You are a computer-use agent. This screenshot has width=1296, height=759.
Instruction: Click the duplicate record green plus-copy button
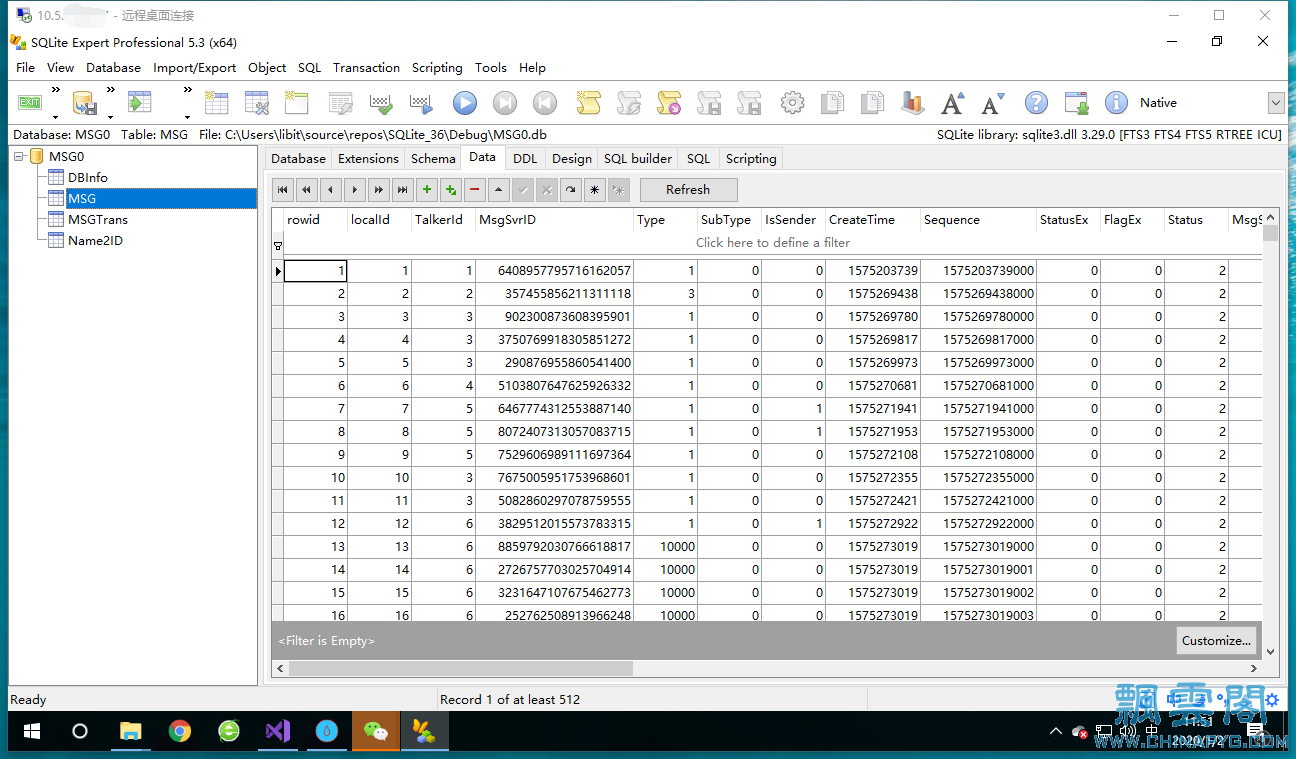pyautogui.click(x=451, y=189)
